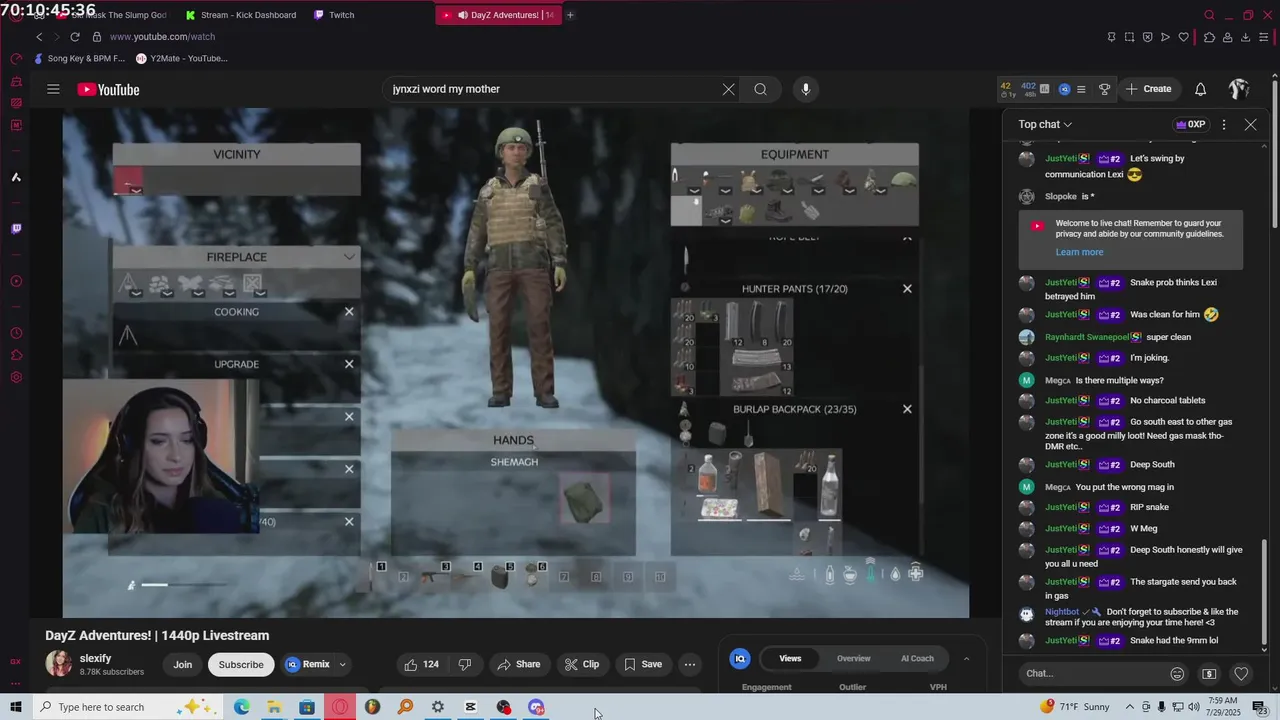Open Y2Mate - YouTube bookmark
Image resolution: width=1280 pixels, height=720 pixels.
[x=182, y=58]
